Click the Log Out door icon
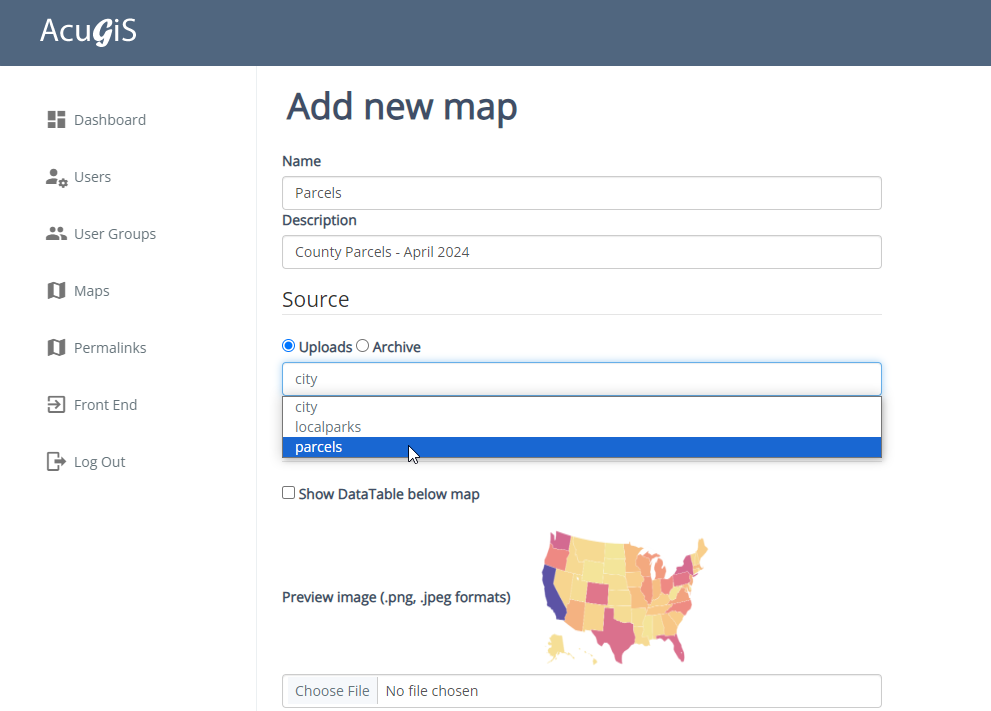Viewport: 991px width, 711px height. point(56,462)
